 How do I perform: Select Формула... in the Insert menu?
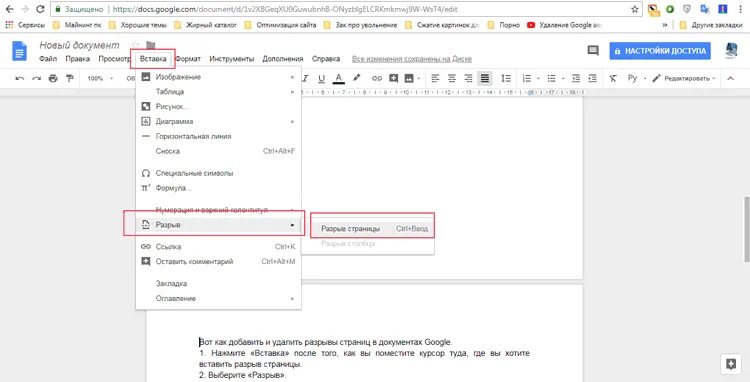pos(219,188)
